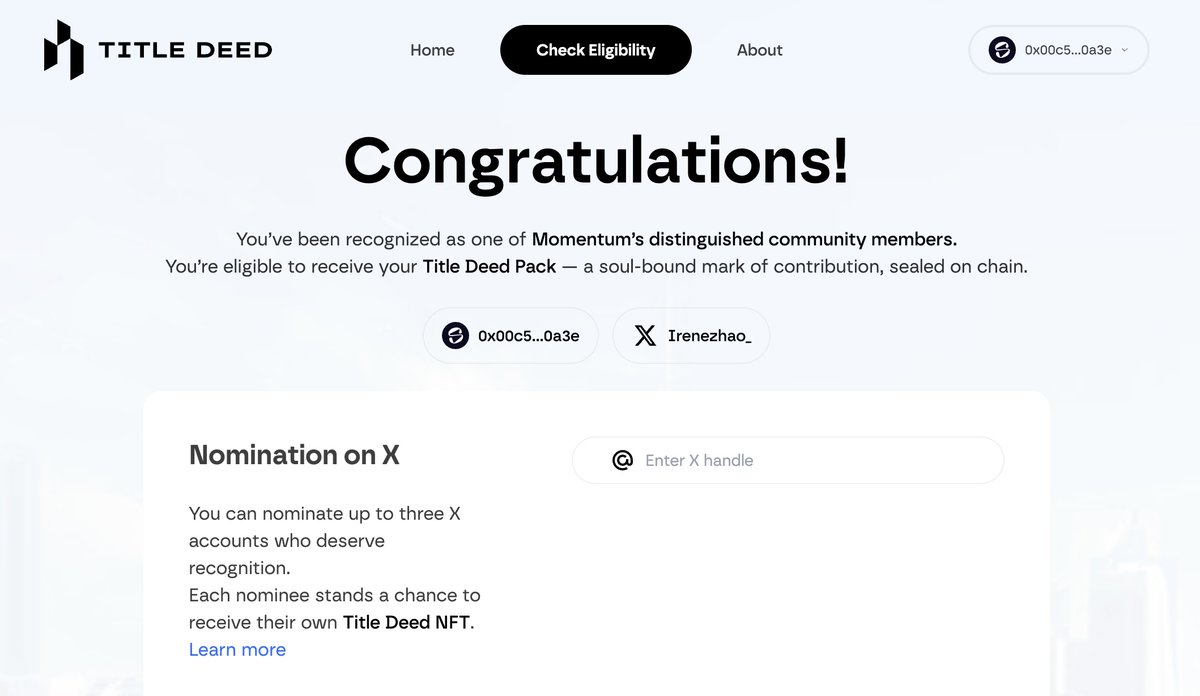Image resolution: width=1200 pixels, height=696 pixels.
Task: Click the Congratulations! heading
Action: point(596,160)
